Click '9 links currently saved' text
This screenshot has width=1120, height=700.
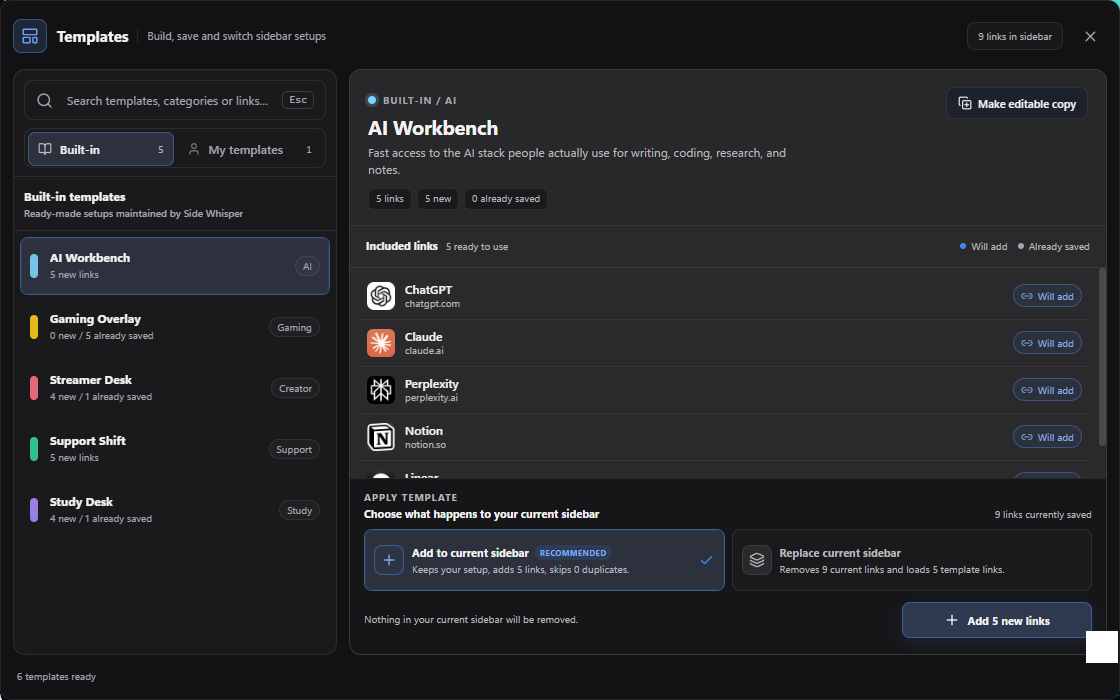click(x=1042, y=514)
